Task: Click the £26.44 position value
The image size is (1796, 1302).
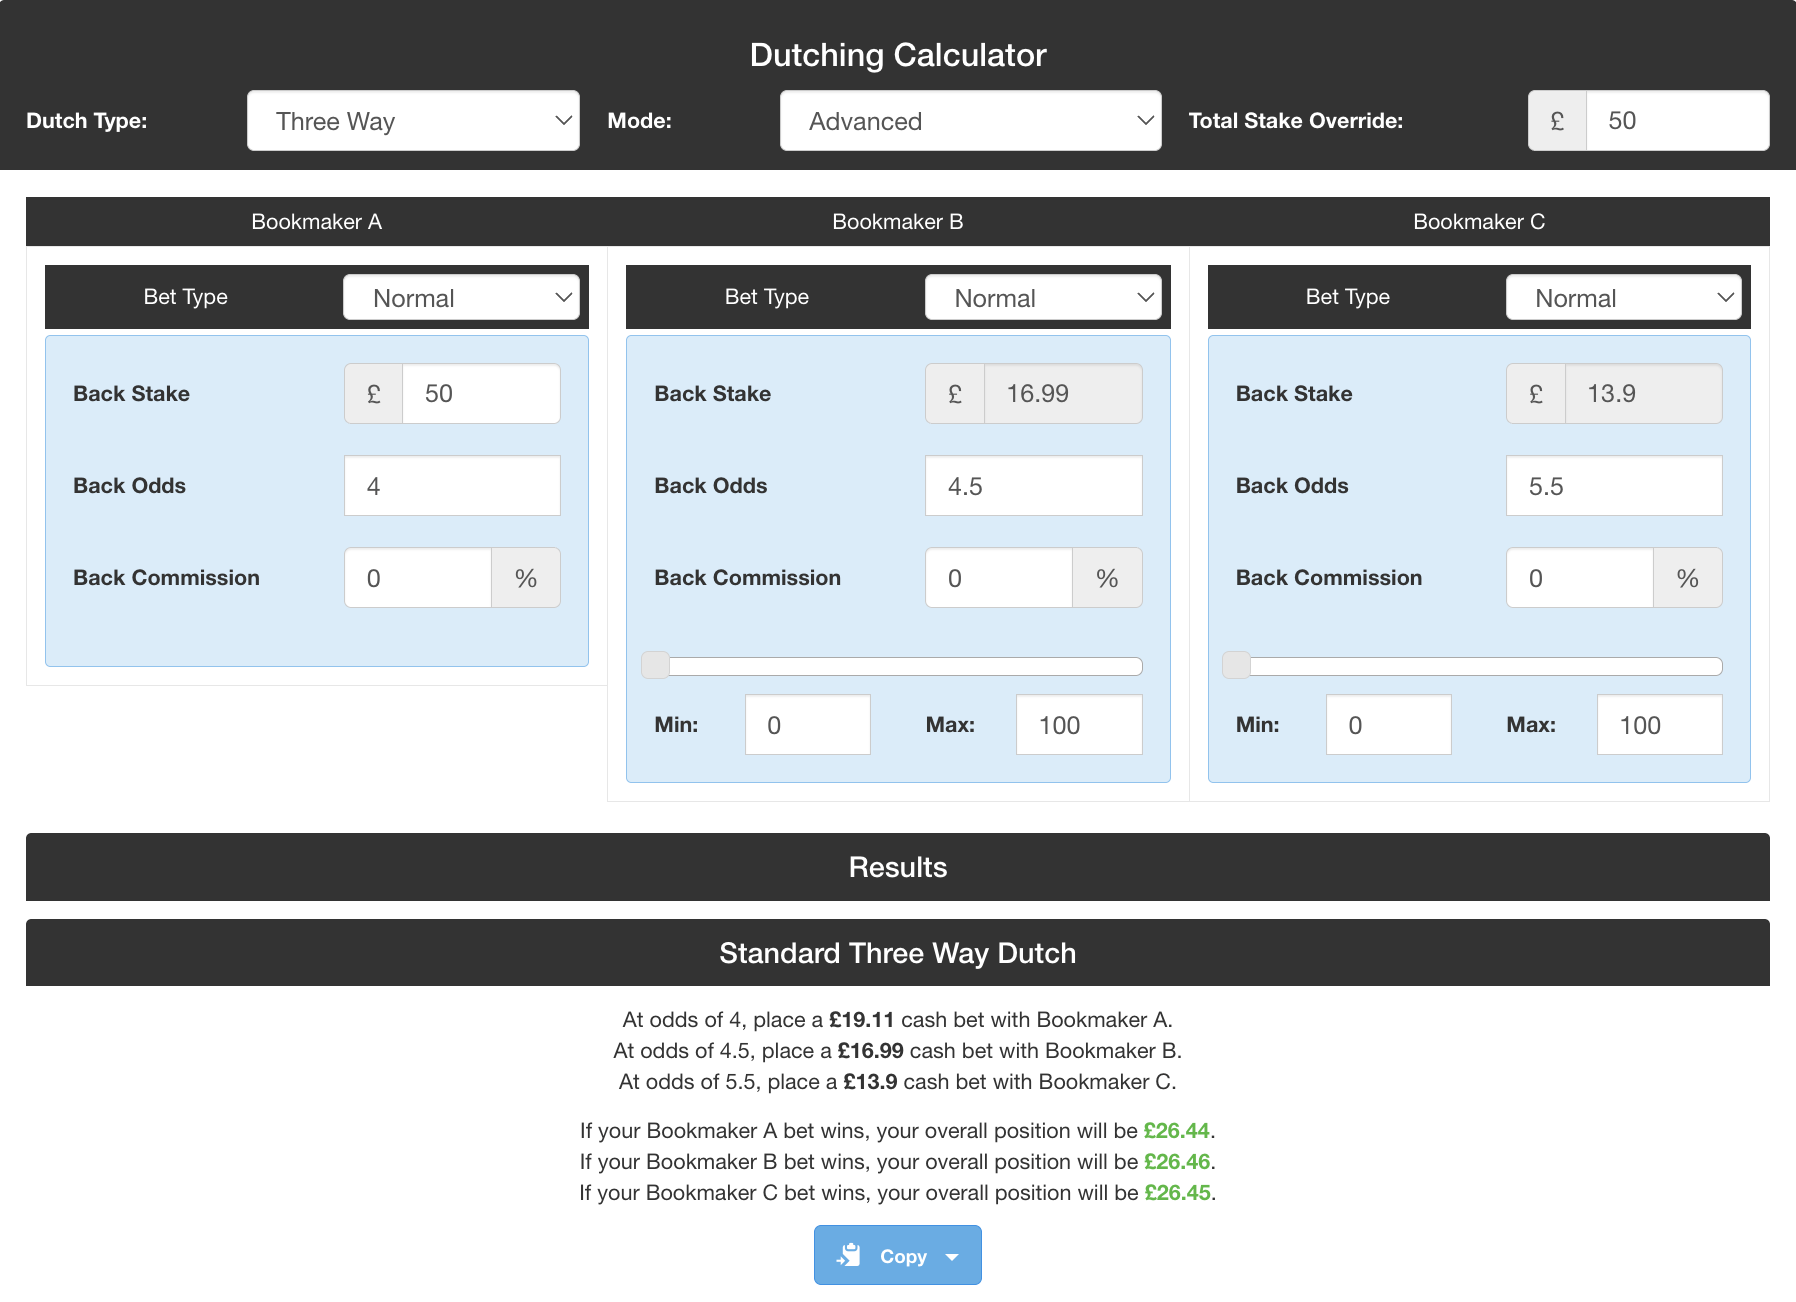Action: (1177, 1131)
